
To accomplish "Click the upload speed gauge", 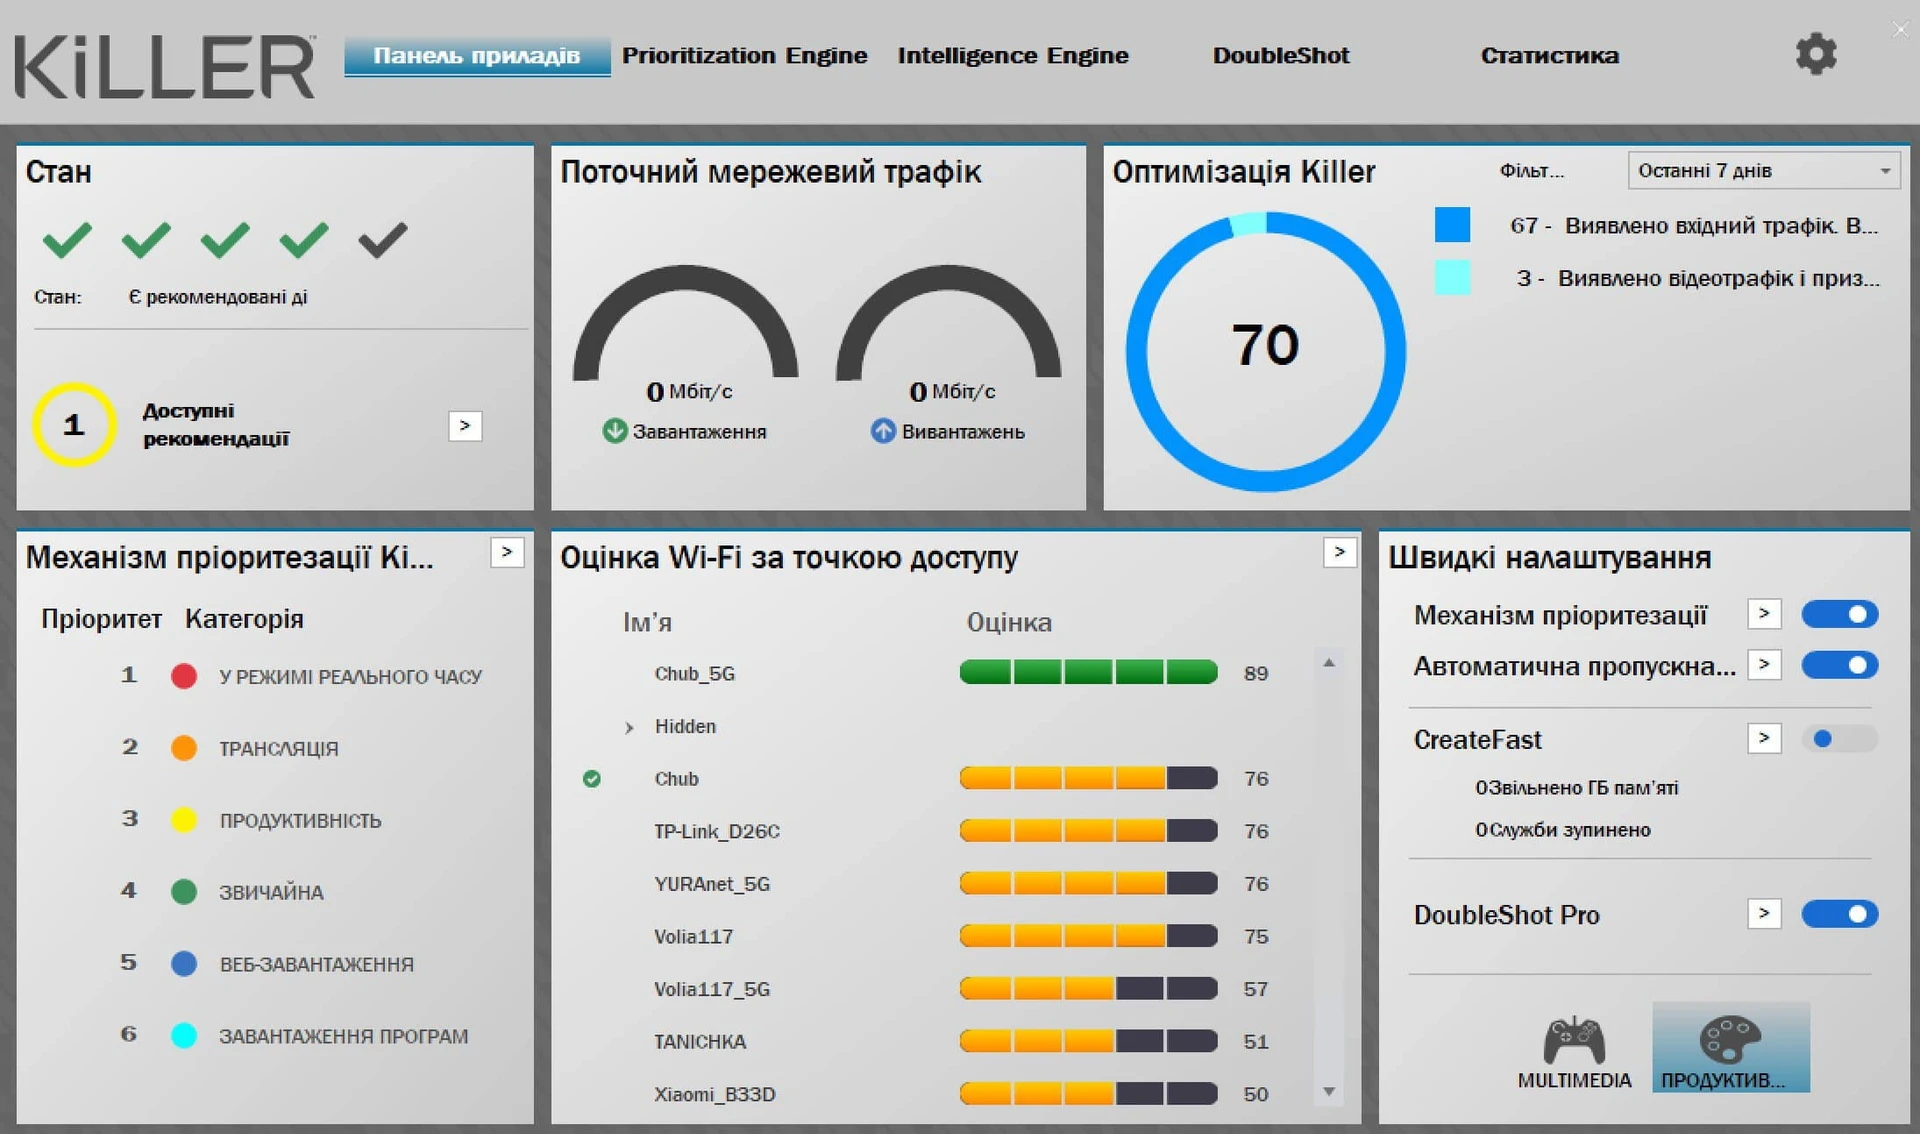I will click(949, 322).
